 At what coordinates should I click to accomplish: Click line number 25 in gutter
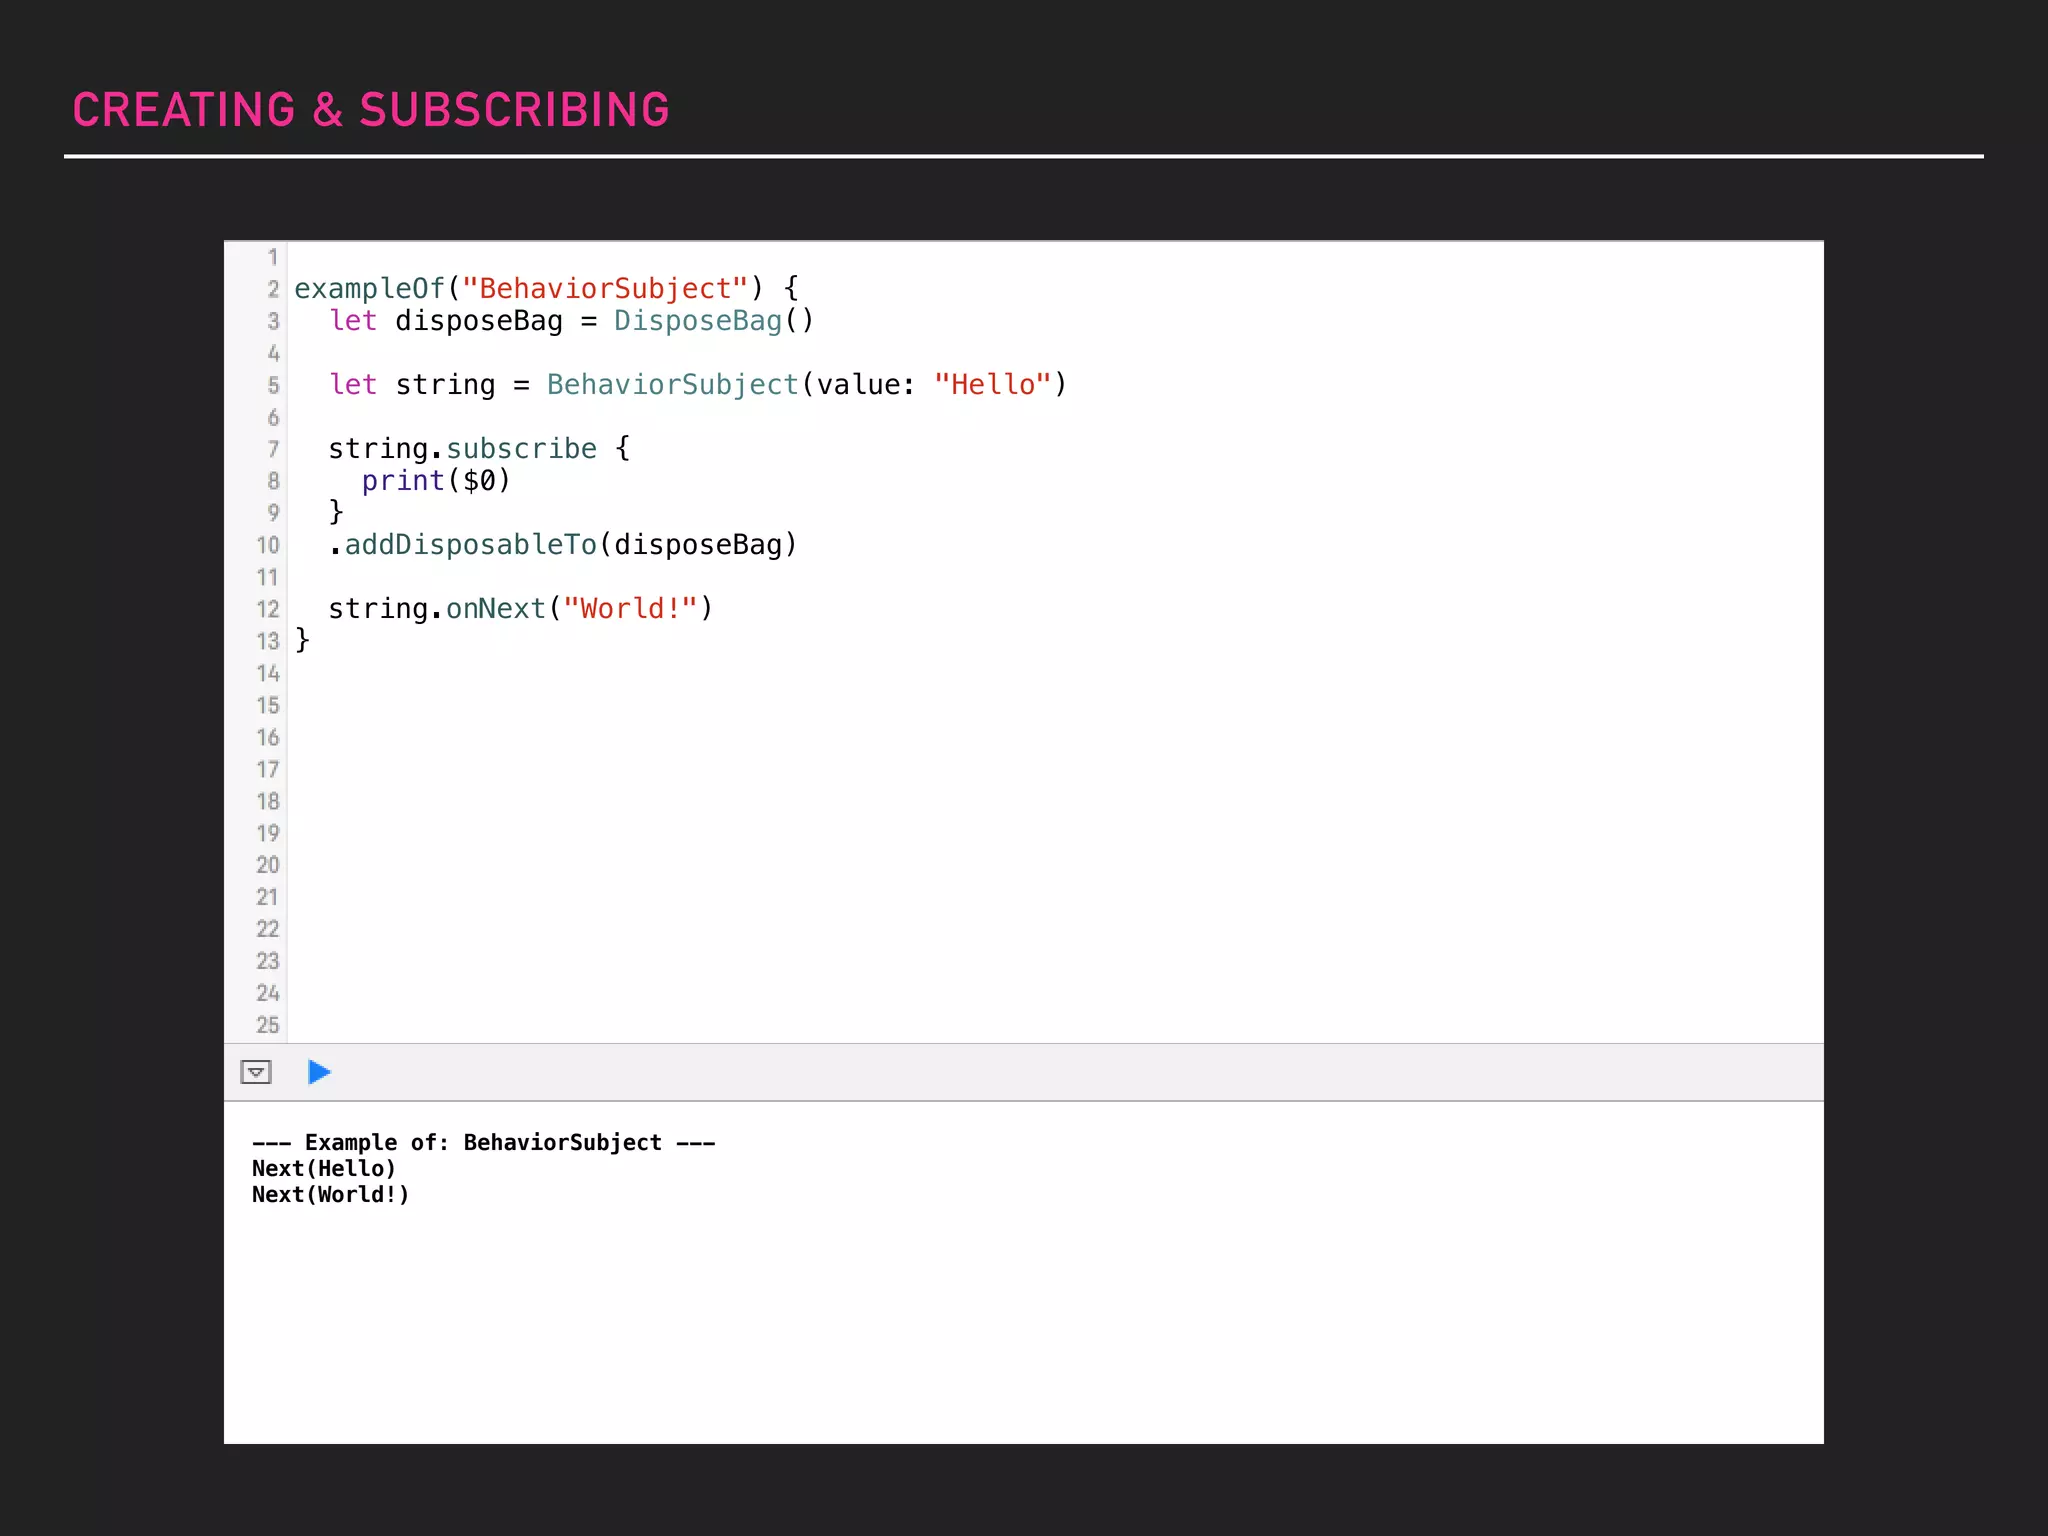pos(268,1025)
